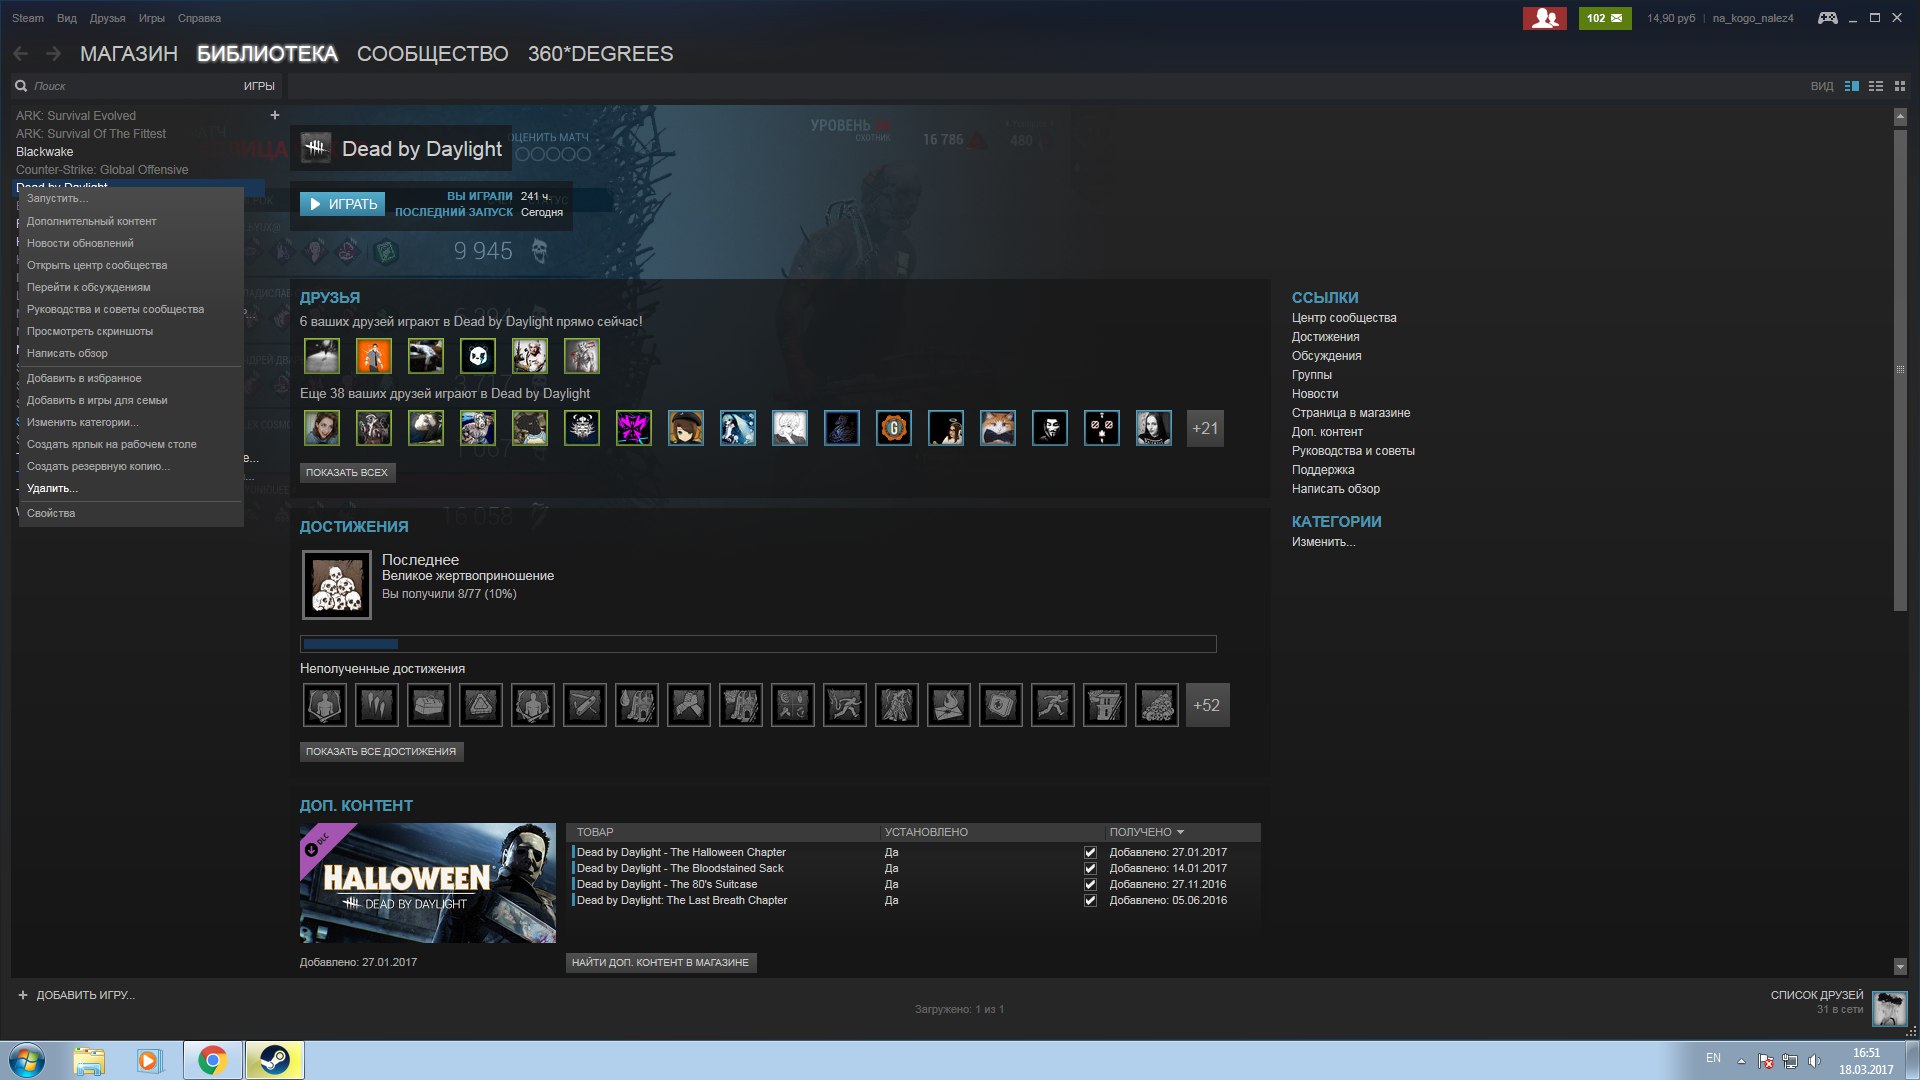This screenshot has width=1920, height=1080.
Task: Open the red friends activity icon
Action: pyautogui.click(x=1545, y=18)
